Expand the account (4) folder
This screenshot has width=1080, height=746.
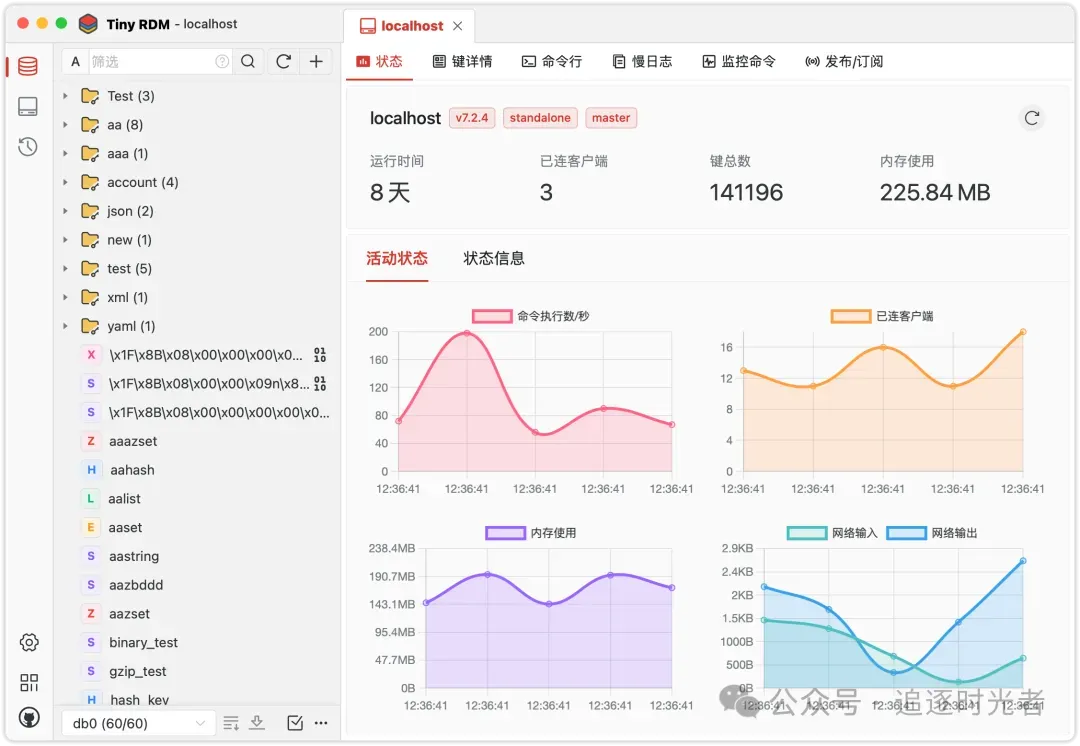(66, 183)
